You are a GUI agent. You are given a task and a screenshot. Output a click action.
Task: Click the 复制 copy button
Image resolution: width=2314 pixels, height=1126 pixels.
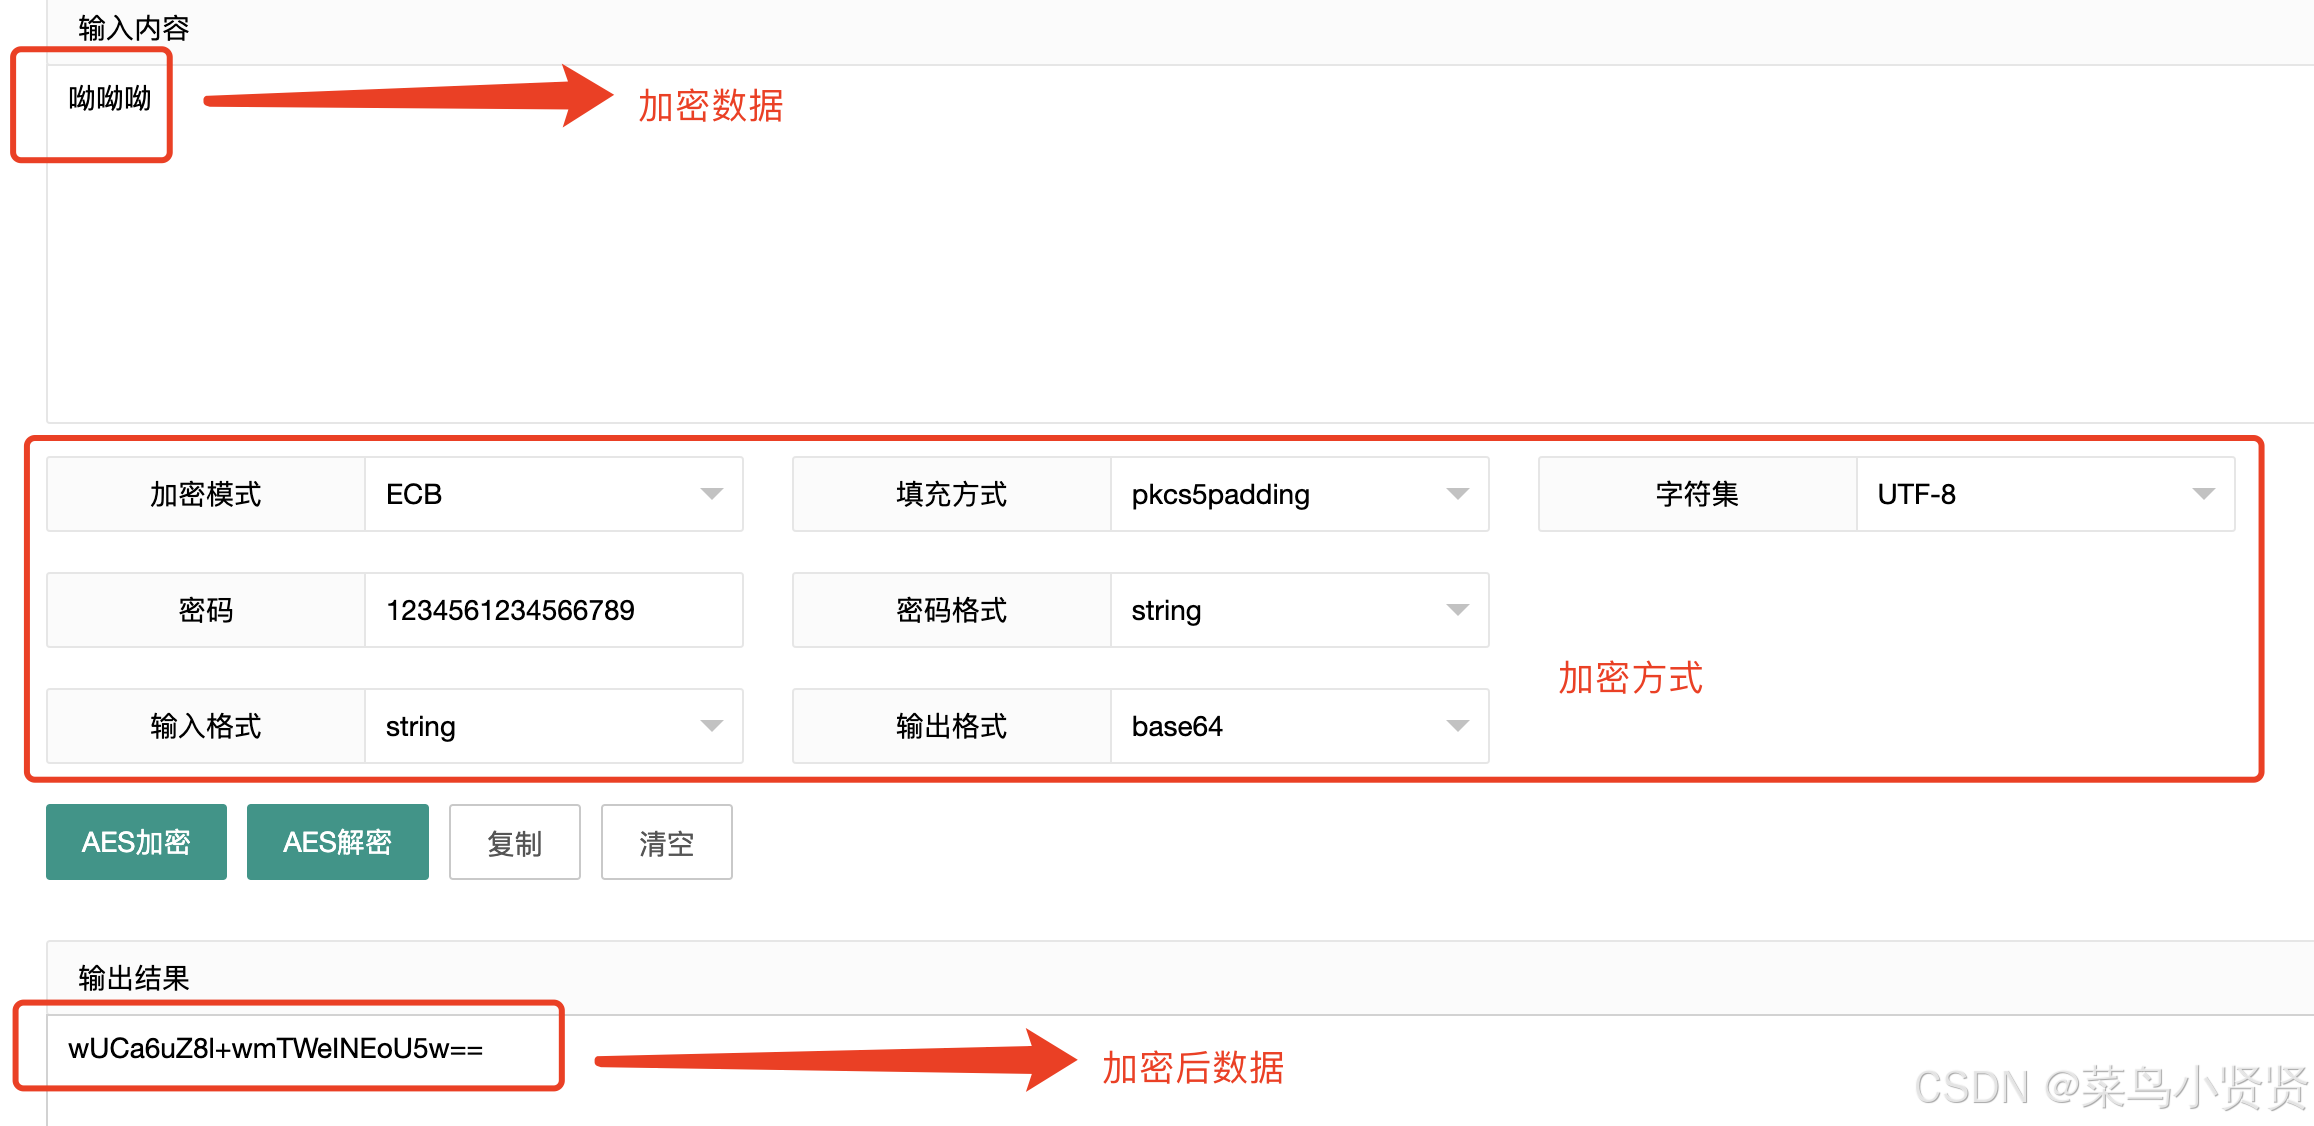514,842
